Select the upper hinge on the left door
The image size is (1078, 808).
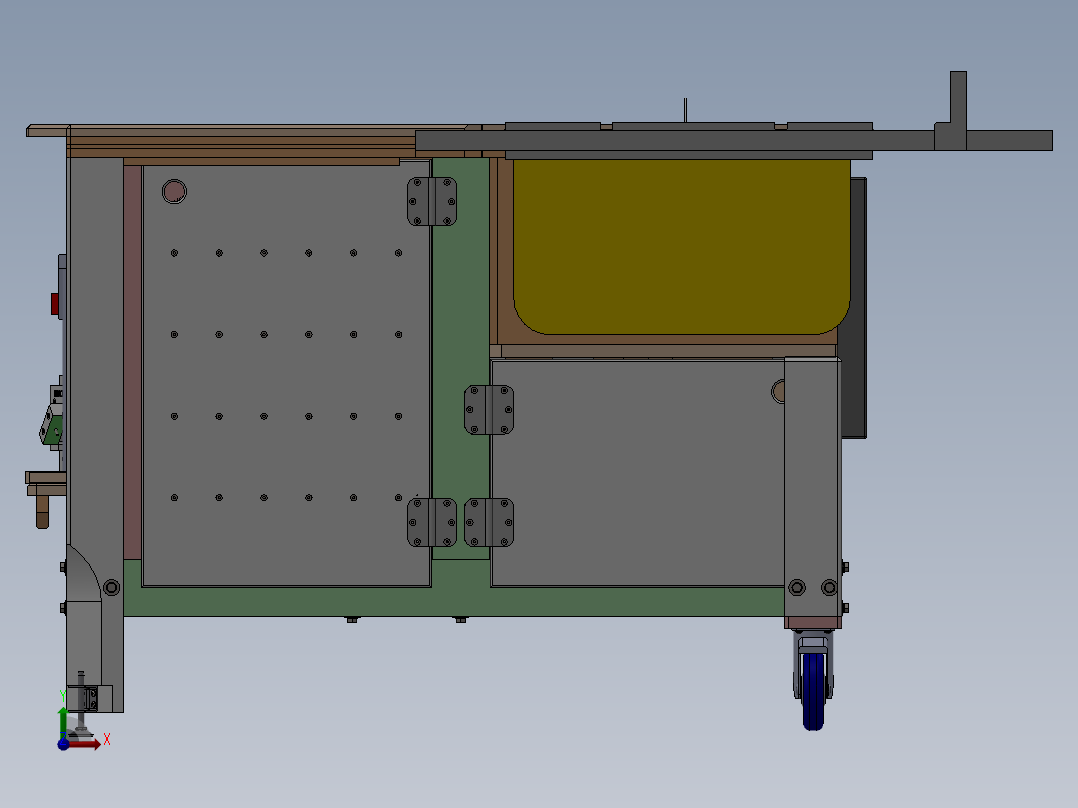point(432,201)
